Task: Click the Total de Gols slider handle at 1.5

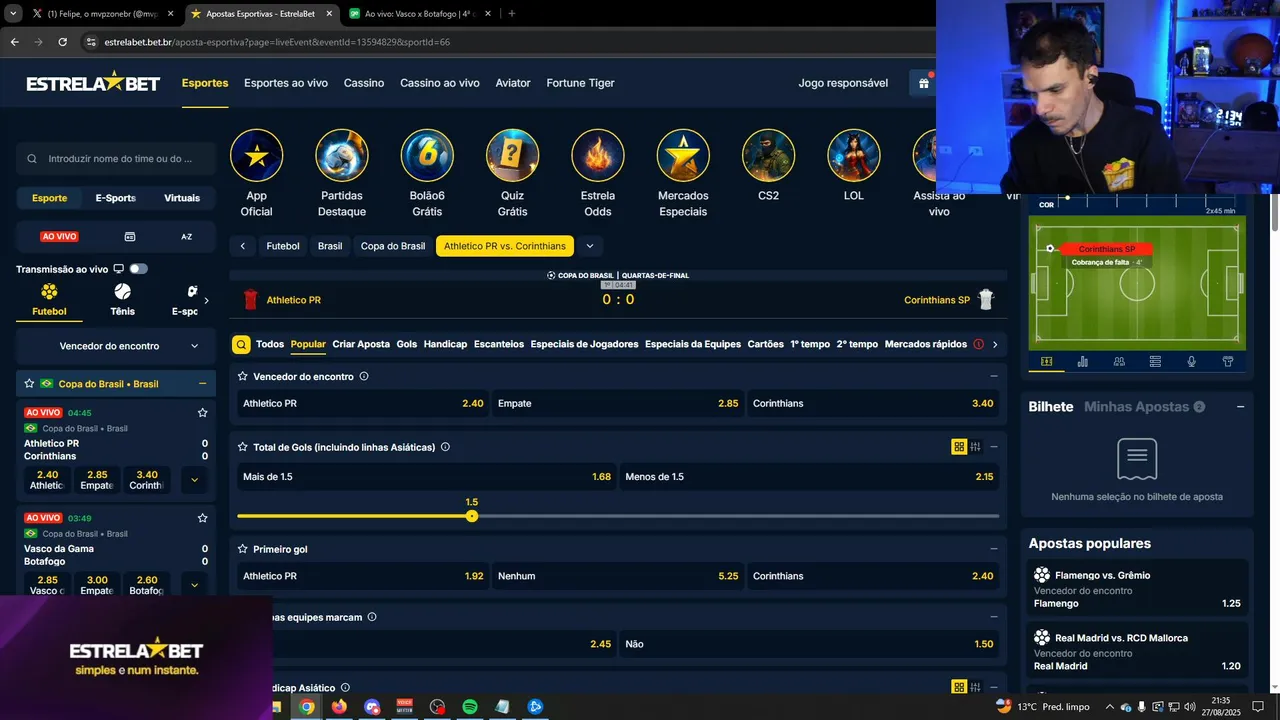Action: (472, 516)
